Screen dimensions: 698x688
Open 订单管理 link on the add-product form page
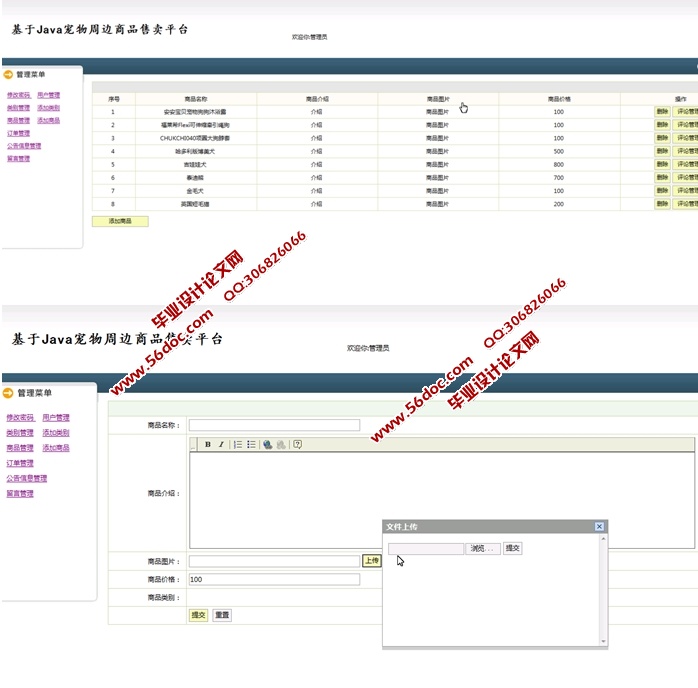click(20, 463)
